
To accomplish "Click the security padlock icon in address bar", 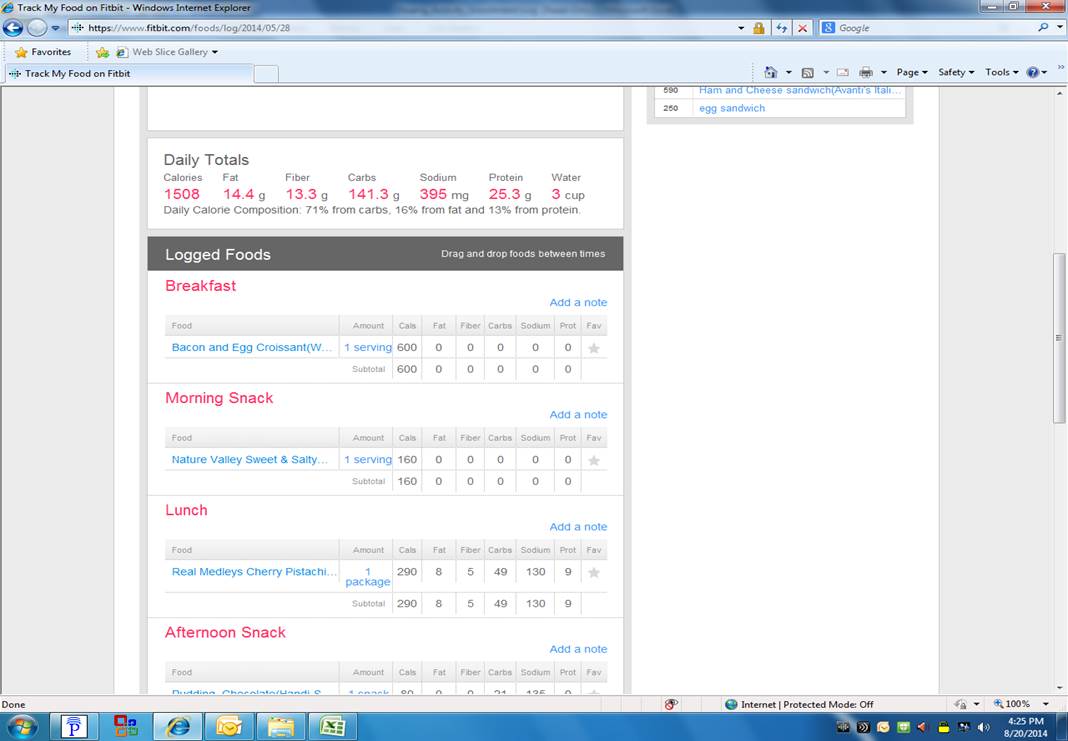I will point(758,28).
